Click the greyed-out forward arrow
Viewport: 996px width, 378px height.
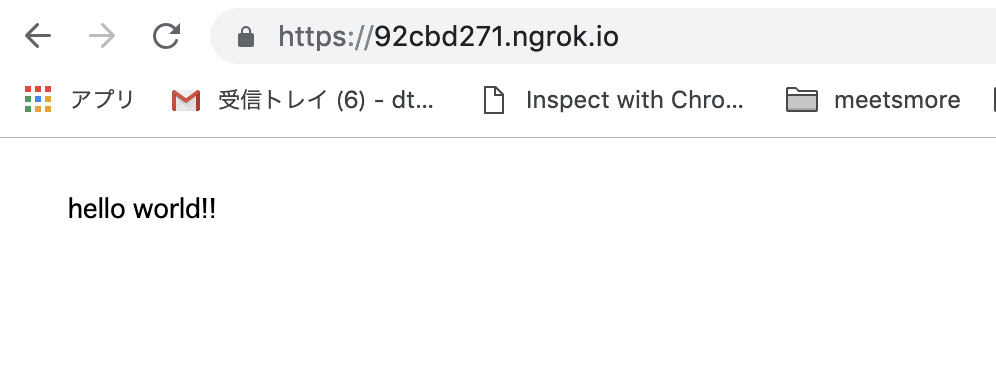[102, 36]
